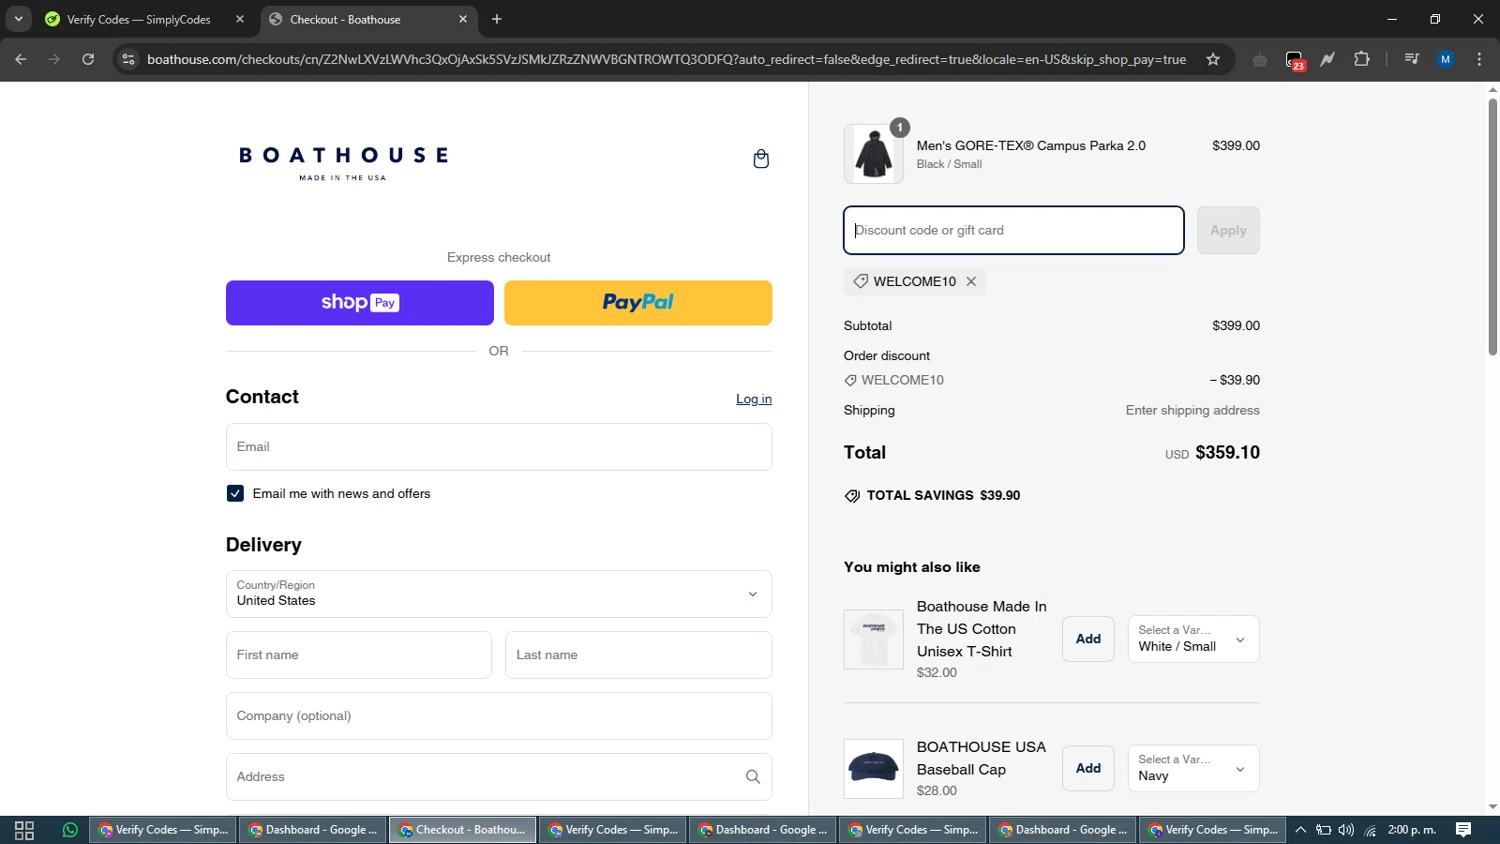
Task: Open the first Verify Codes taskbar window
Action: [x=163, y=830]
